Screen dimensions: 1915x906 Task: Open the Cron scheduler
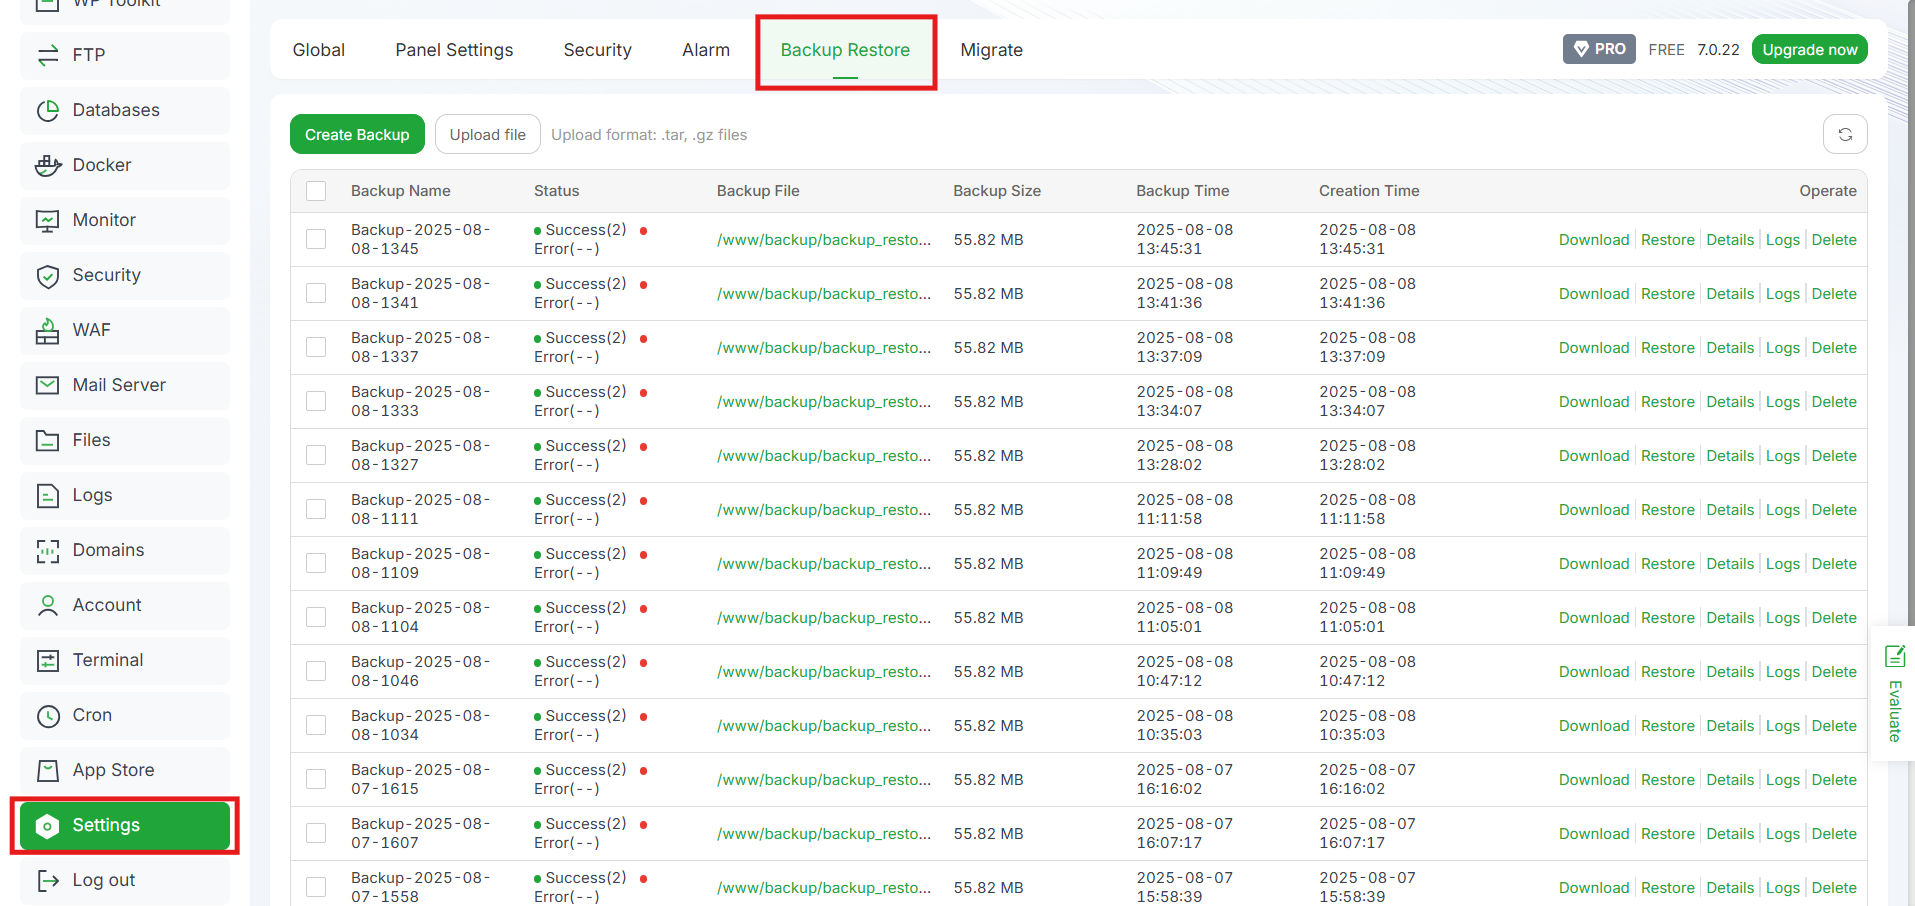90,715
